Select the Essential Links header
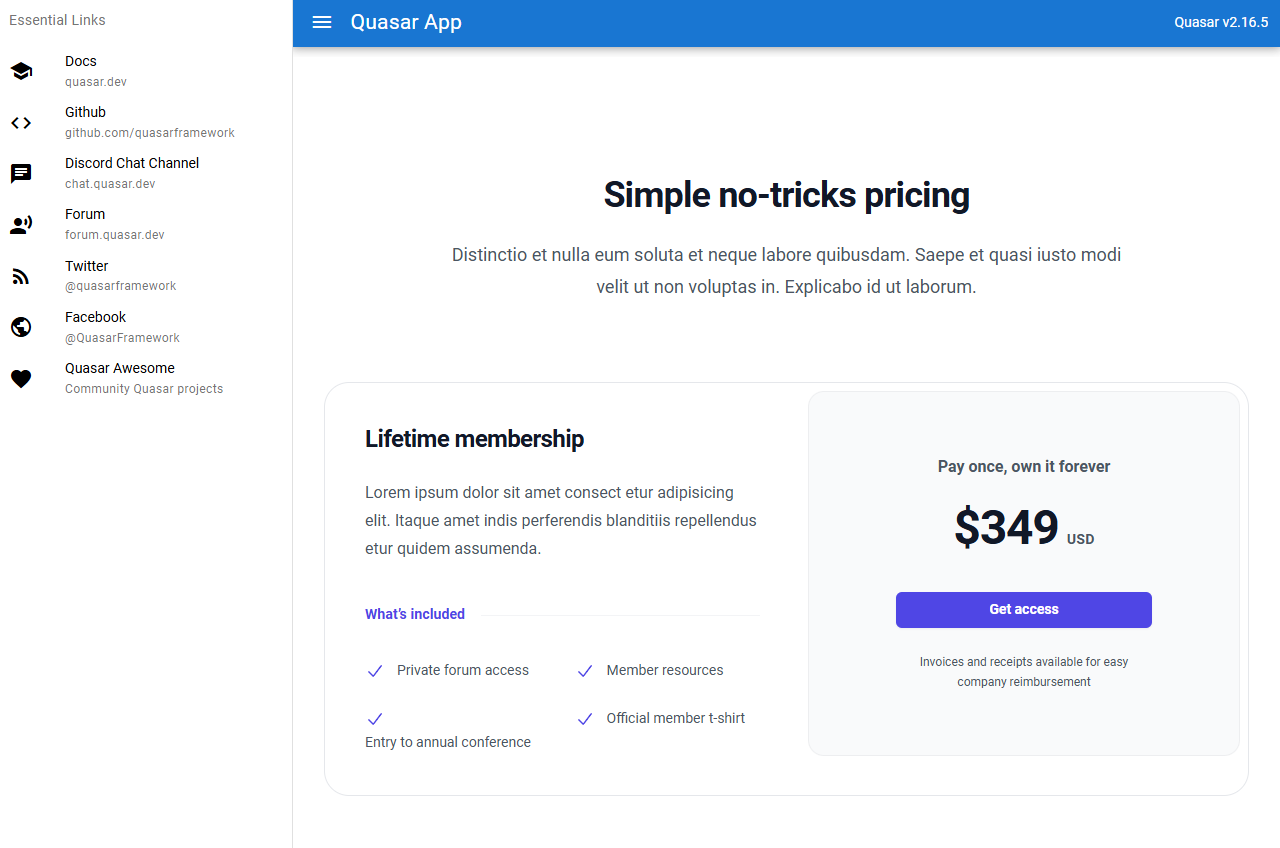The width and height of the screenshot is (1280, 848). coord(57,20)
